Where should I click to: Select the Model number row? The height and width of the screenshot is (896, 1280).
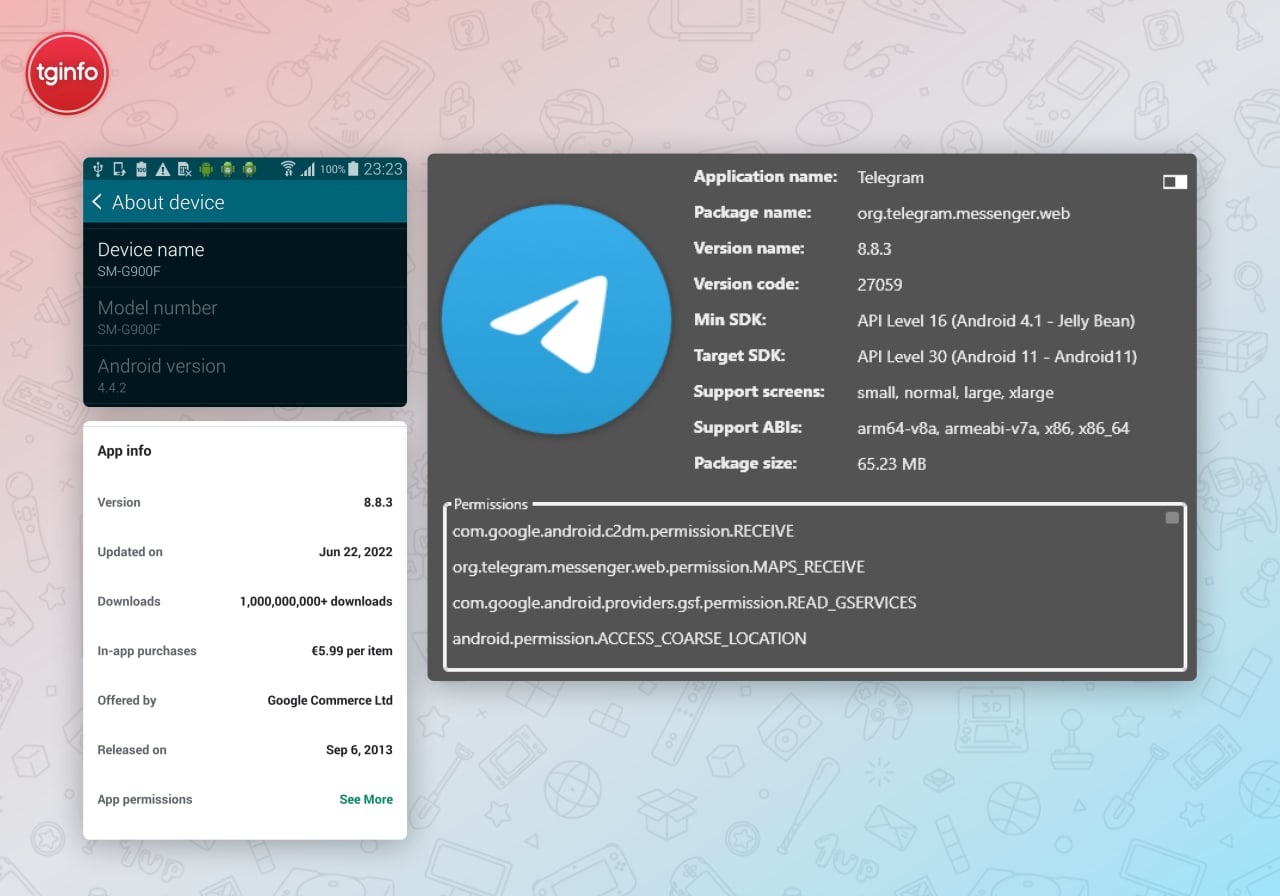pyautogui.click(x=245, y=316)
